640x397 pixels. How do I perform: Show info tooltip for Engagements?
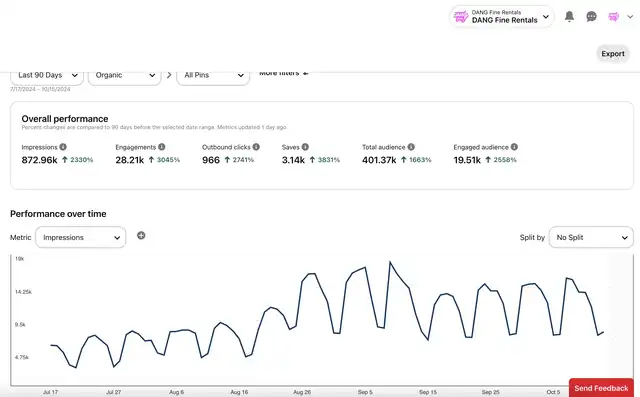point(162,147)
